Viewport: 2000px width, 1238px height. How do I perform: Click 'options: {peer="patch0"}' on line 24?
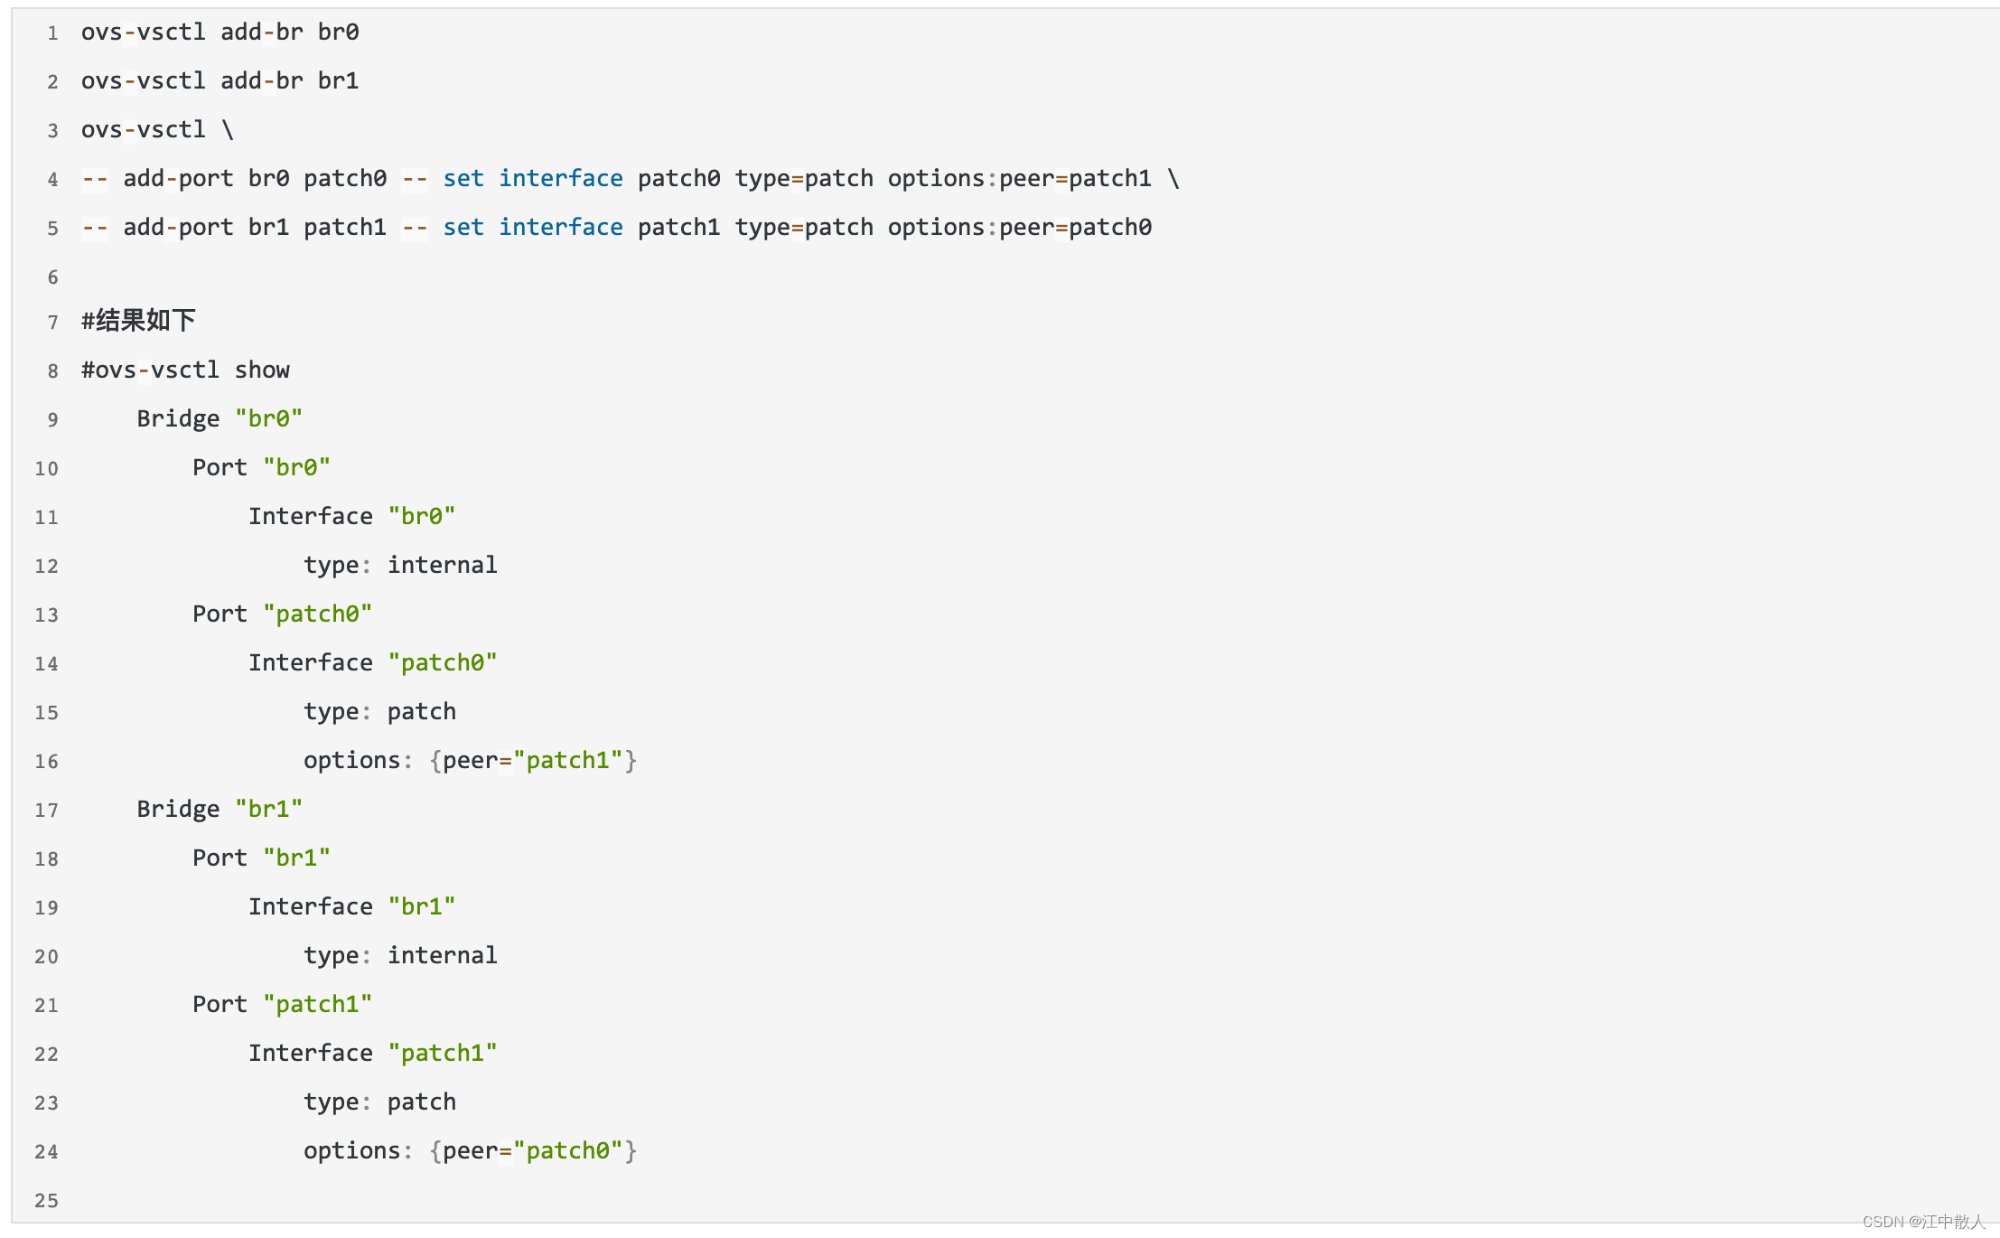pyautogui.click(x=470, y=1151)
